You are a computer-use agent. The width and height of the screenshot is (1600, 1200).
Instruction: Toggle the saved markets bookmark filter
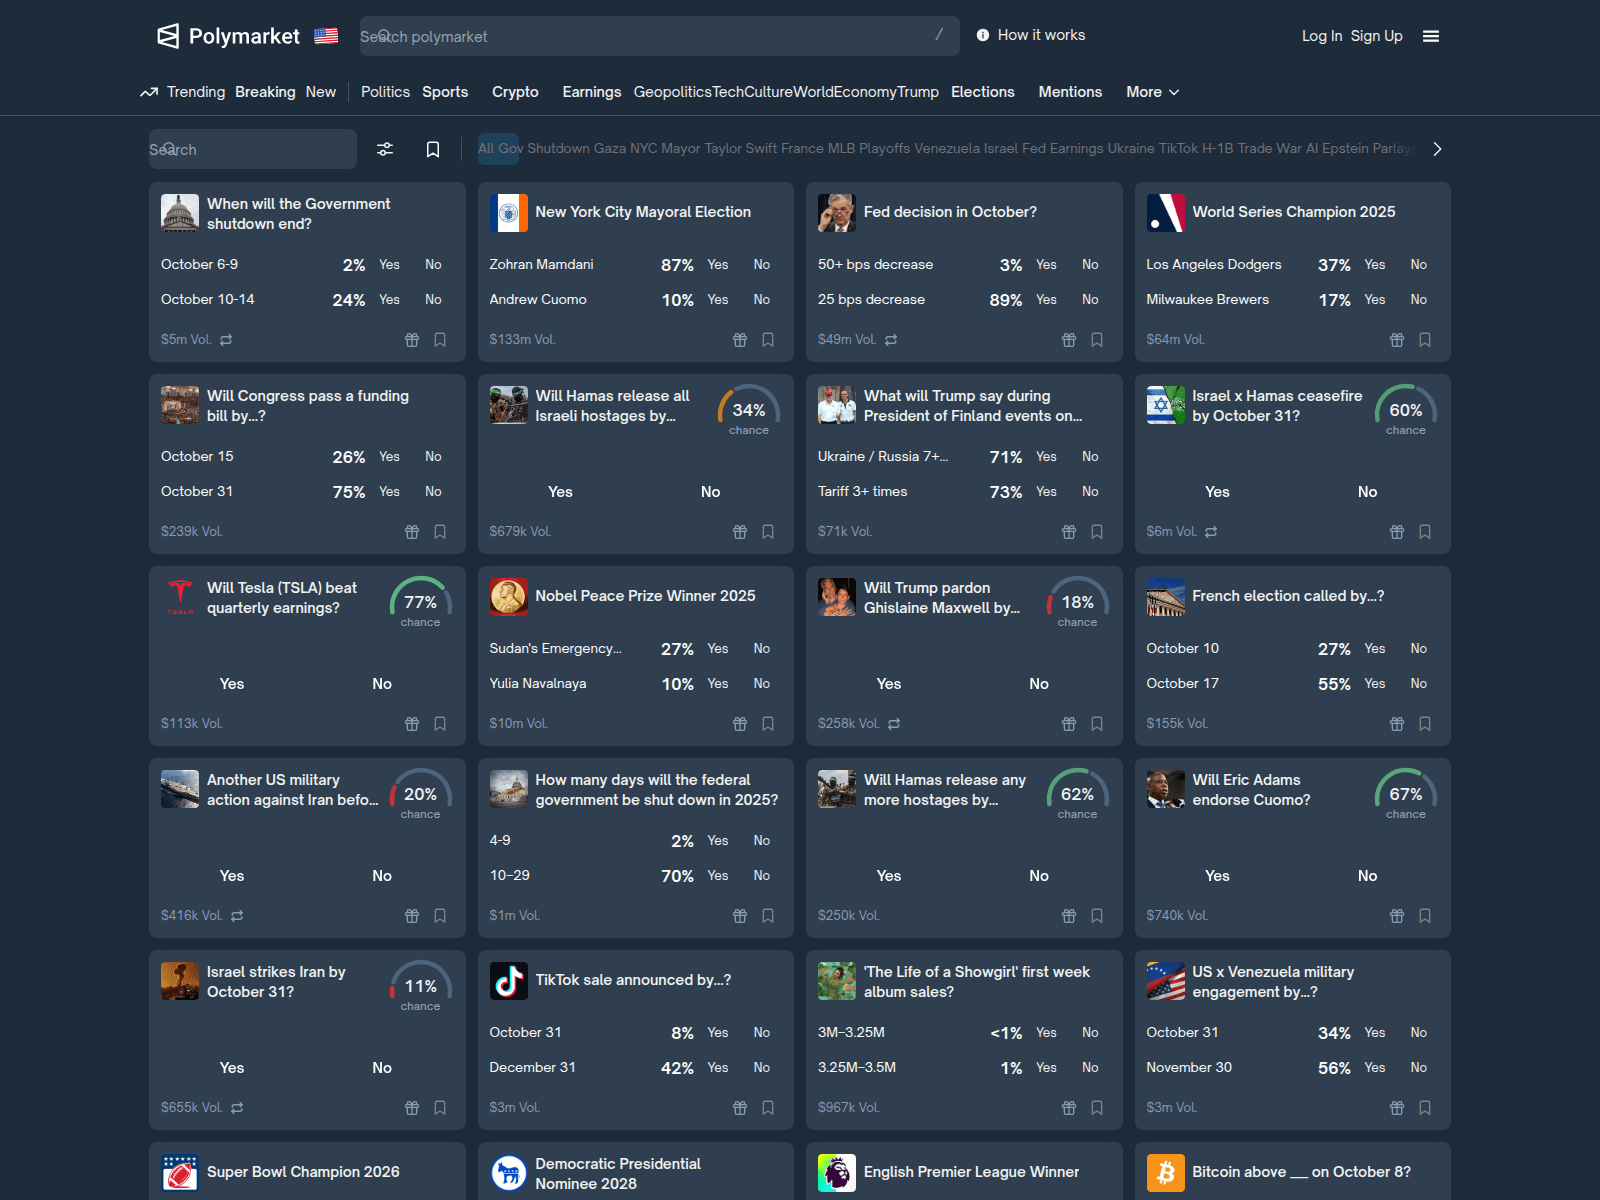tap(433, 149)
